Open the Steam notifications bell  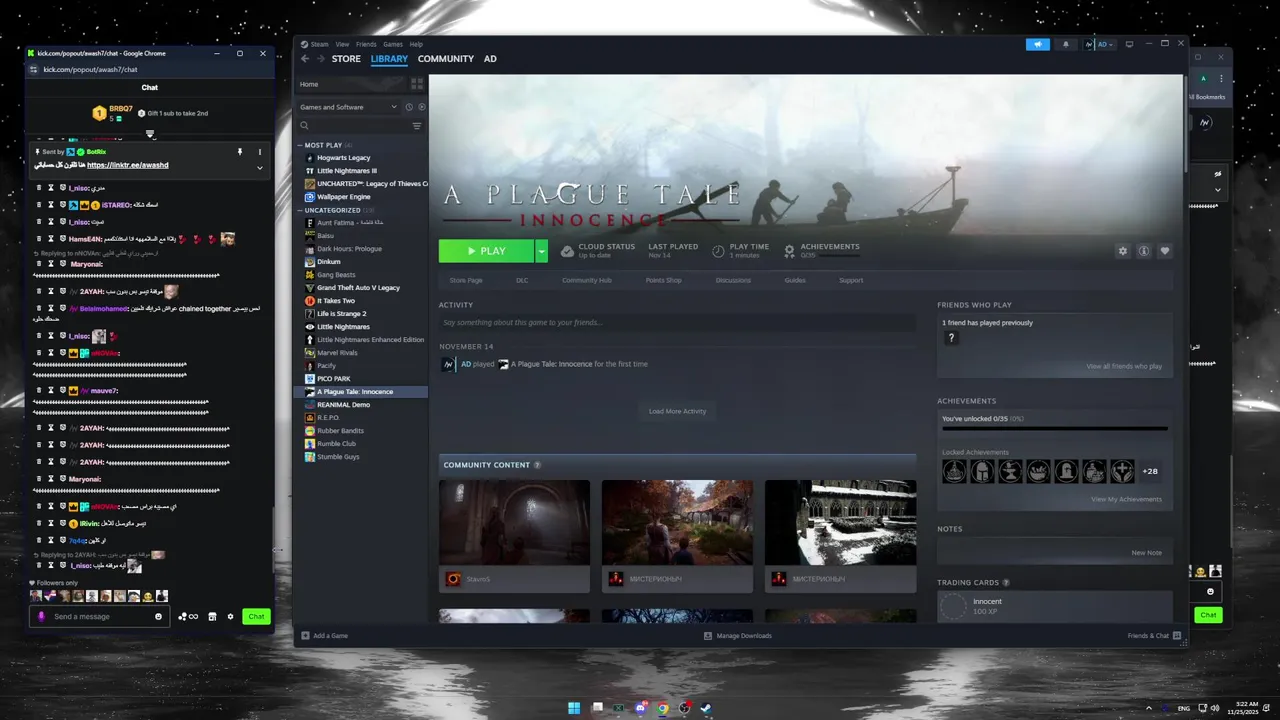[x=1065, y=44]
